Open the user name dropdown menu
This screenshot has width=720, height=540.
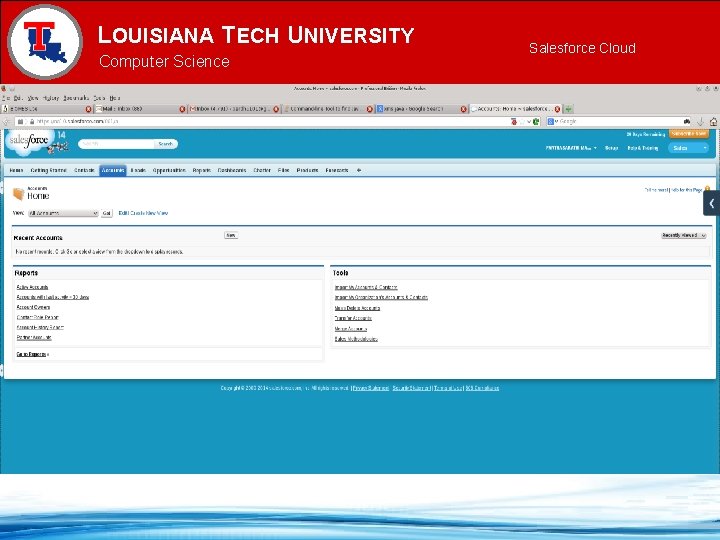coord(571,148)
